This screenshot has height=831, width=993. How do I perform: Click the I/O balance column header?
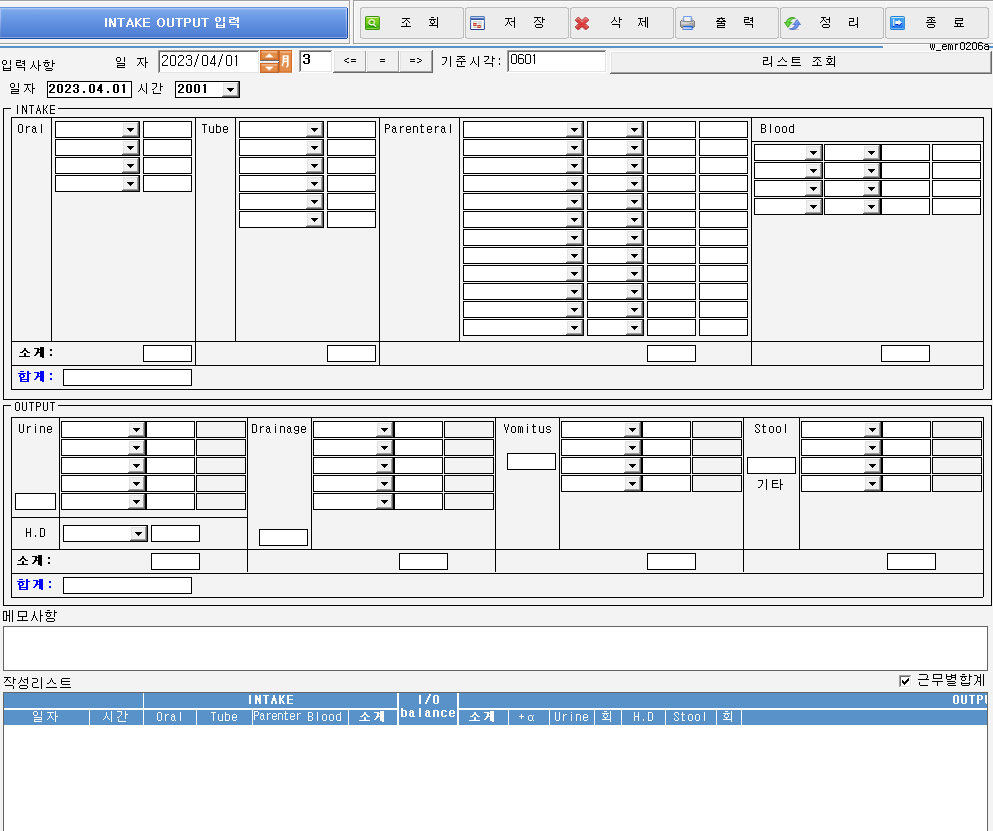(428, 707)
